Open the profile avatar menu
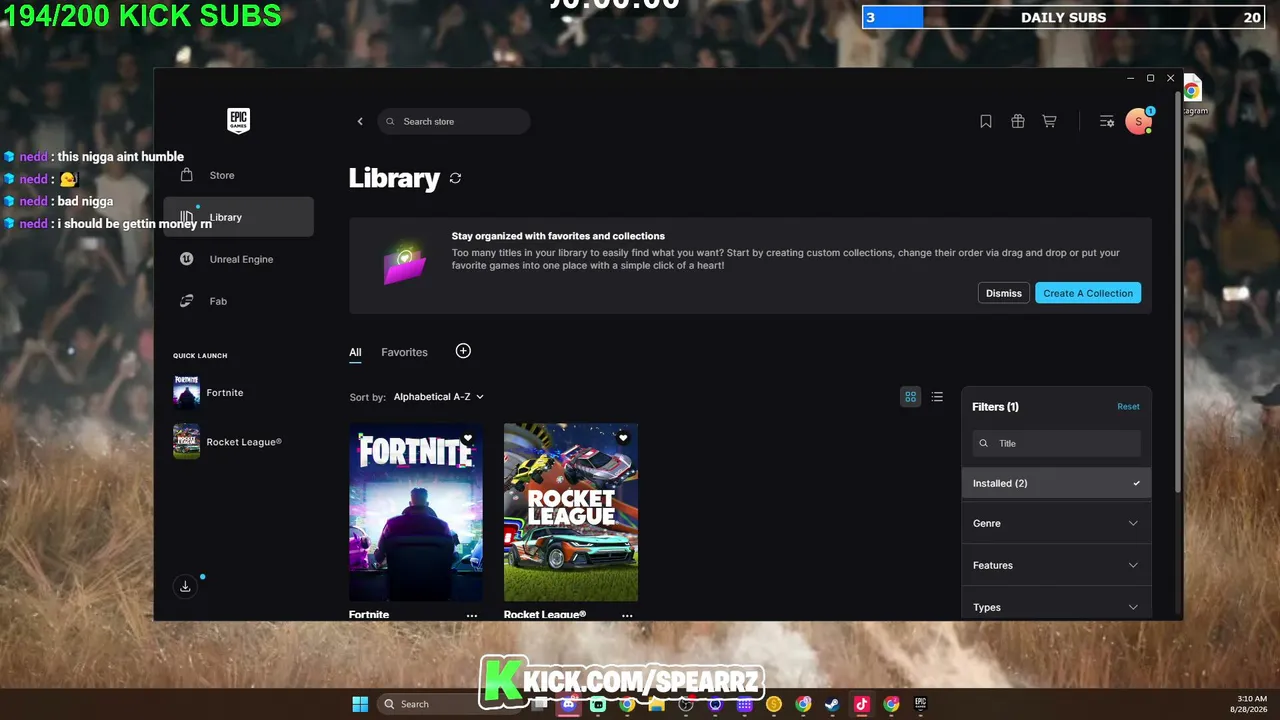Viewport: 1280px width, 720px height. (1138, 122)
